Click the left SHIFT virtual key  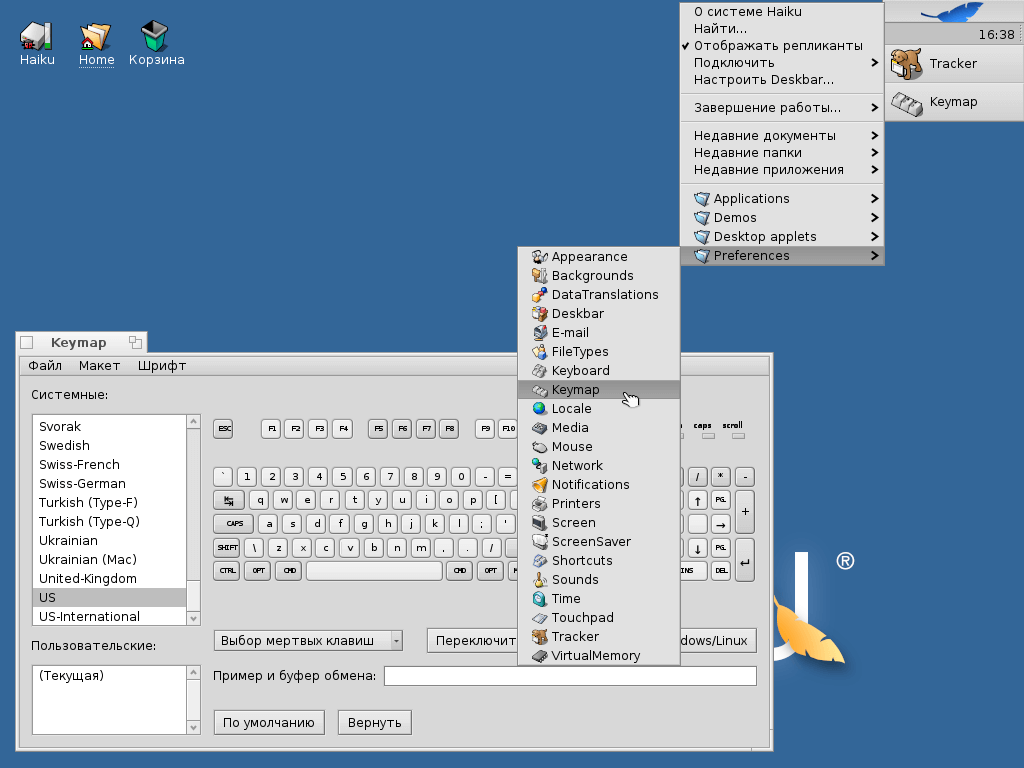227,548
